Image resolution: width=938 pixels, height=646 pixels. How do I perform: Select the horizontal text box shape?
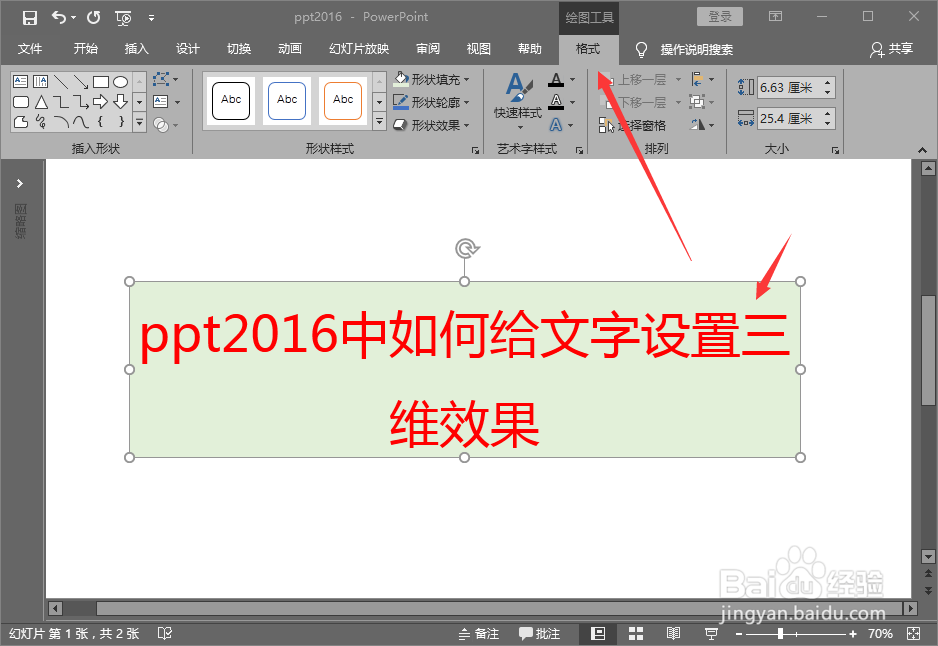coord(20,81)
